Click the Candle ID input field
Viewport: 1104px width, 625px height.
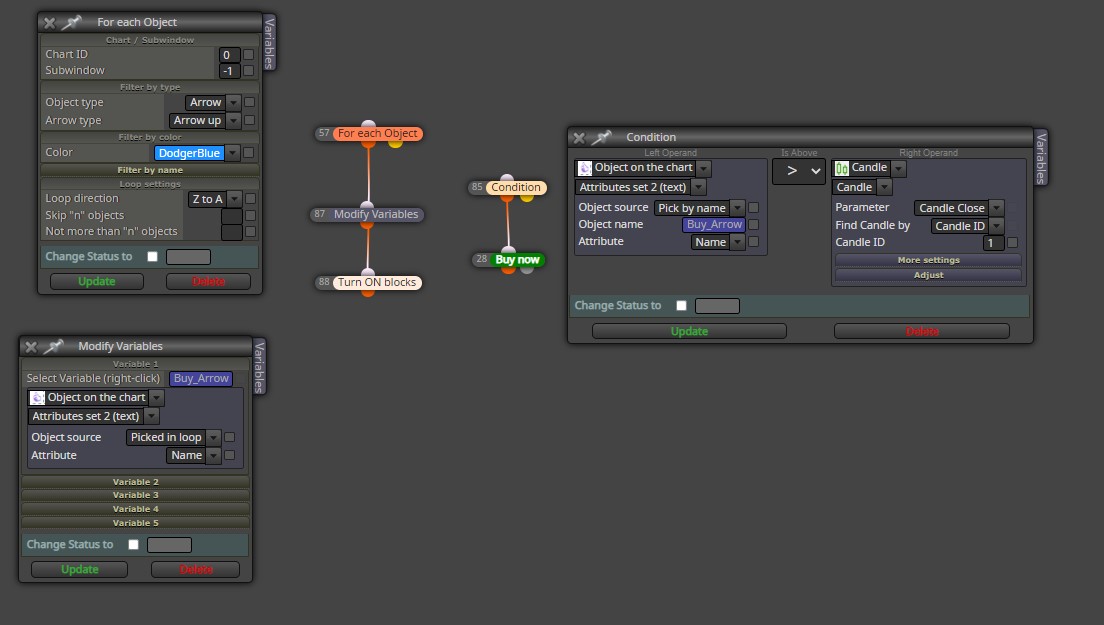click(993, 243)
